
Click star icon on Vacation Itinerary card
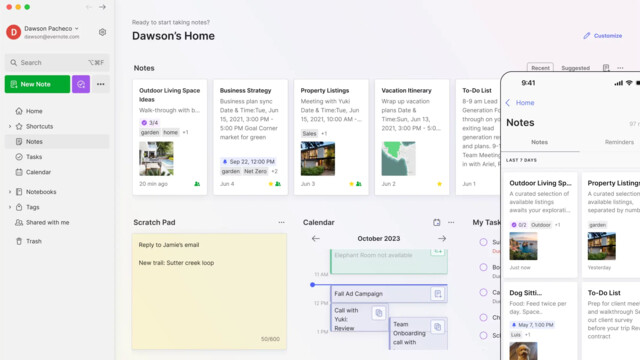(x=439, y=184)
